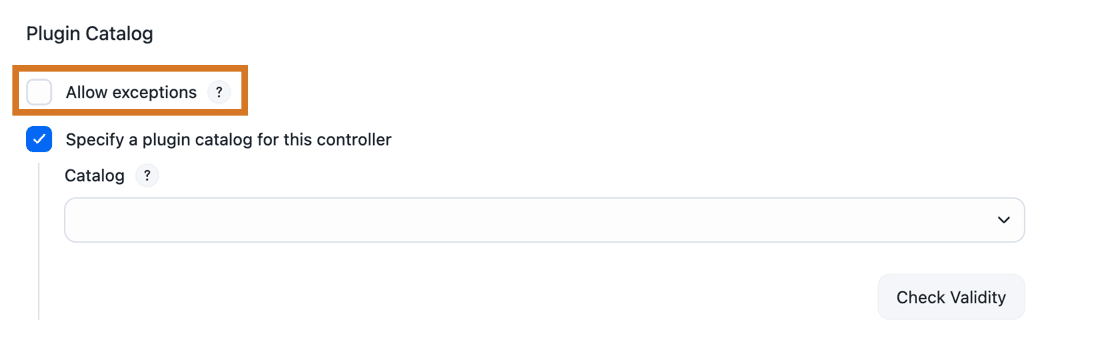The height and width of the screenshot is (360, 1100).
Task: Click the blue checkmark icon
Action: point(39,139)
